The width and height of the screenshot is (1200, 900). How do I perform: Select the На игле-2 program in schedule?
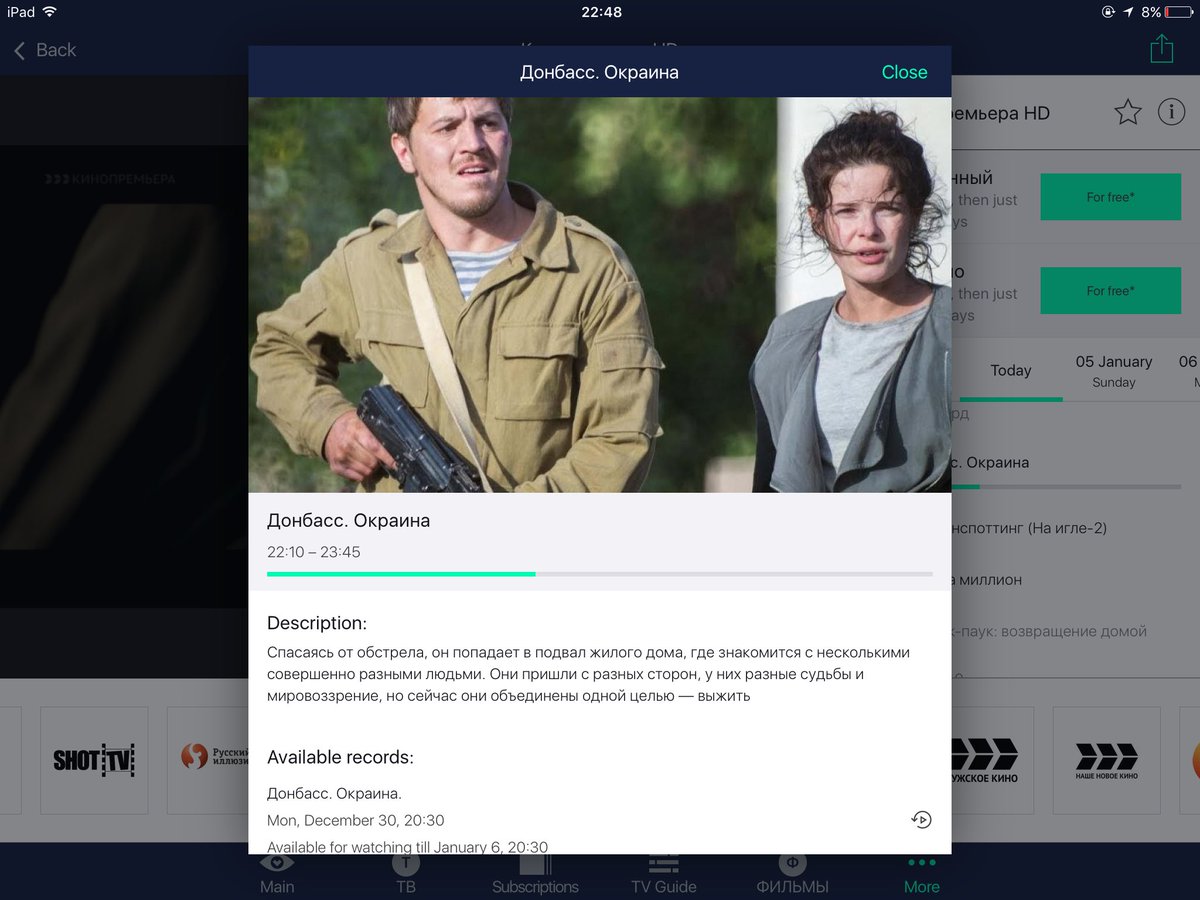(1030, 528)
